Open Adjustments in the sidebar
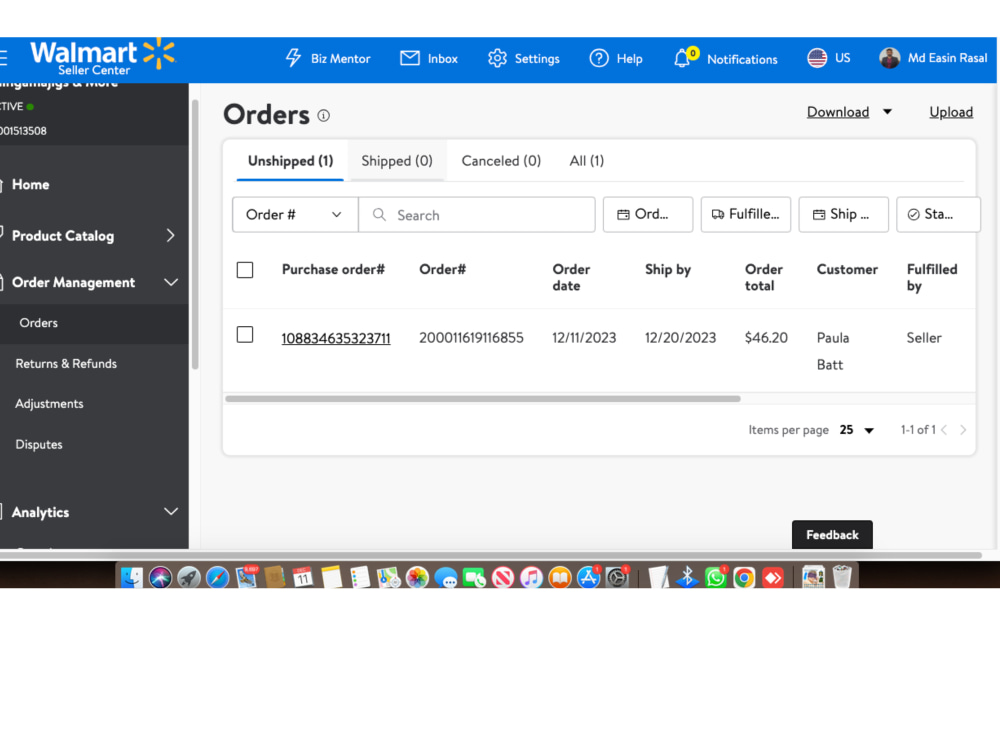This screenshot has width=1000, height=750. (x=49, y=404)
